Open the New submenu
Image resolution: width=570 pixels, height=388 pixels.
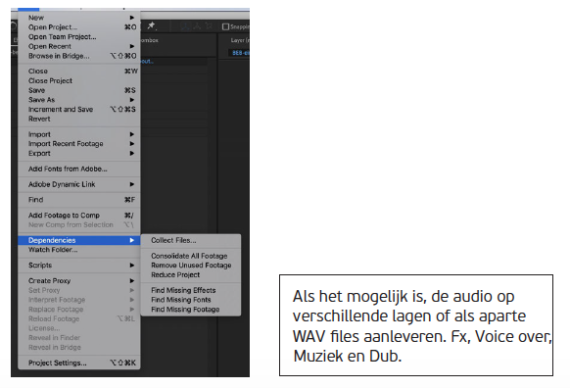tap(79, 17)
